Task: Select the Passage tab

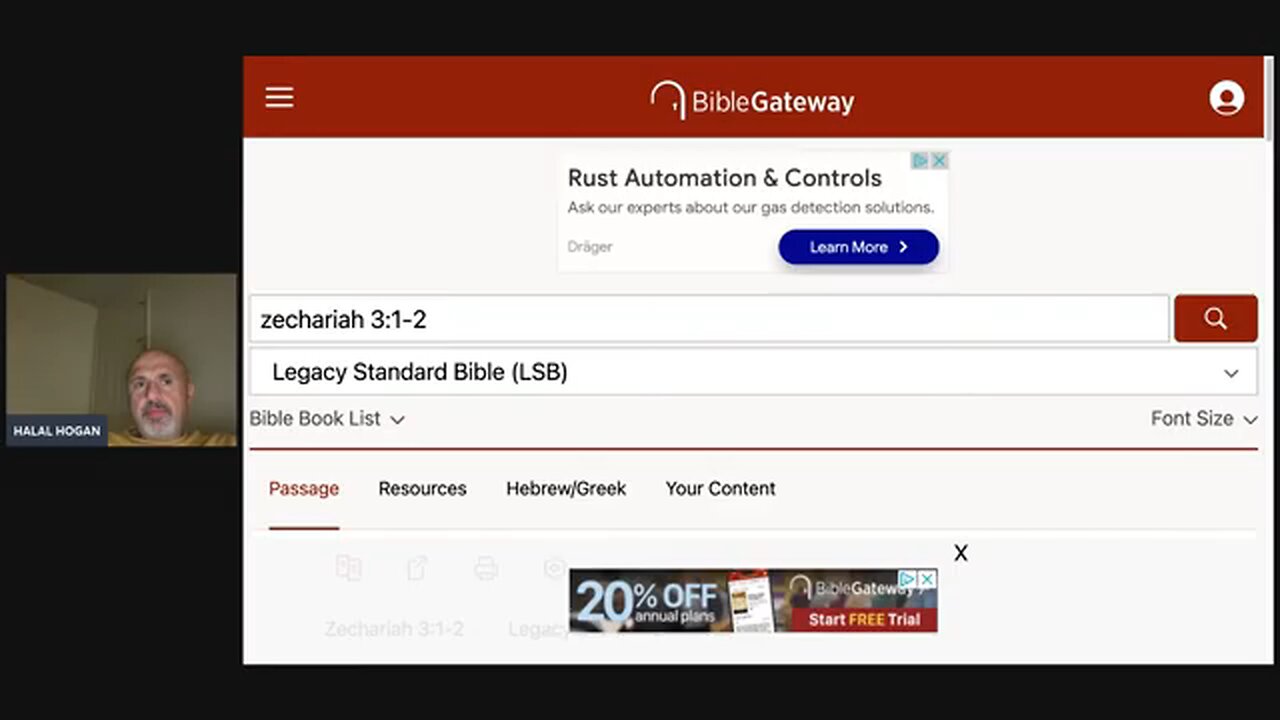Action: click(x=304, y=489)
